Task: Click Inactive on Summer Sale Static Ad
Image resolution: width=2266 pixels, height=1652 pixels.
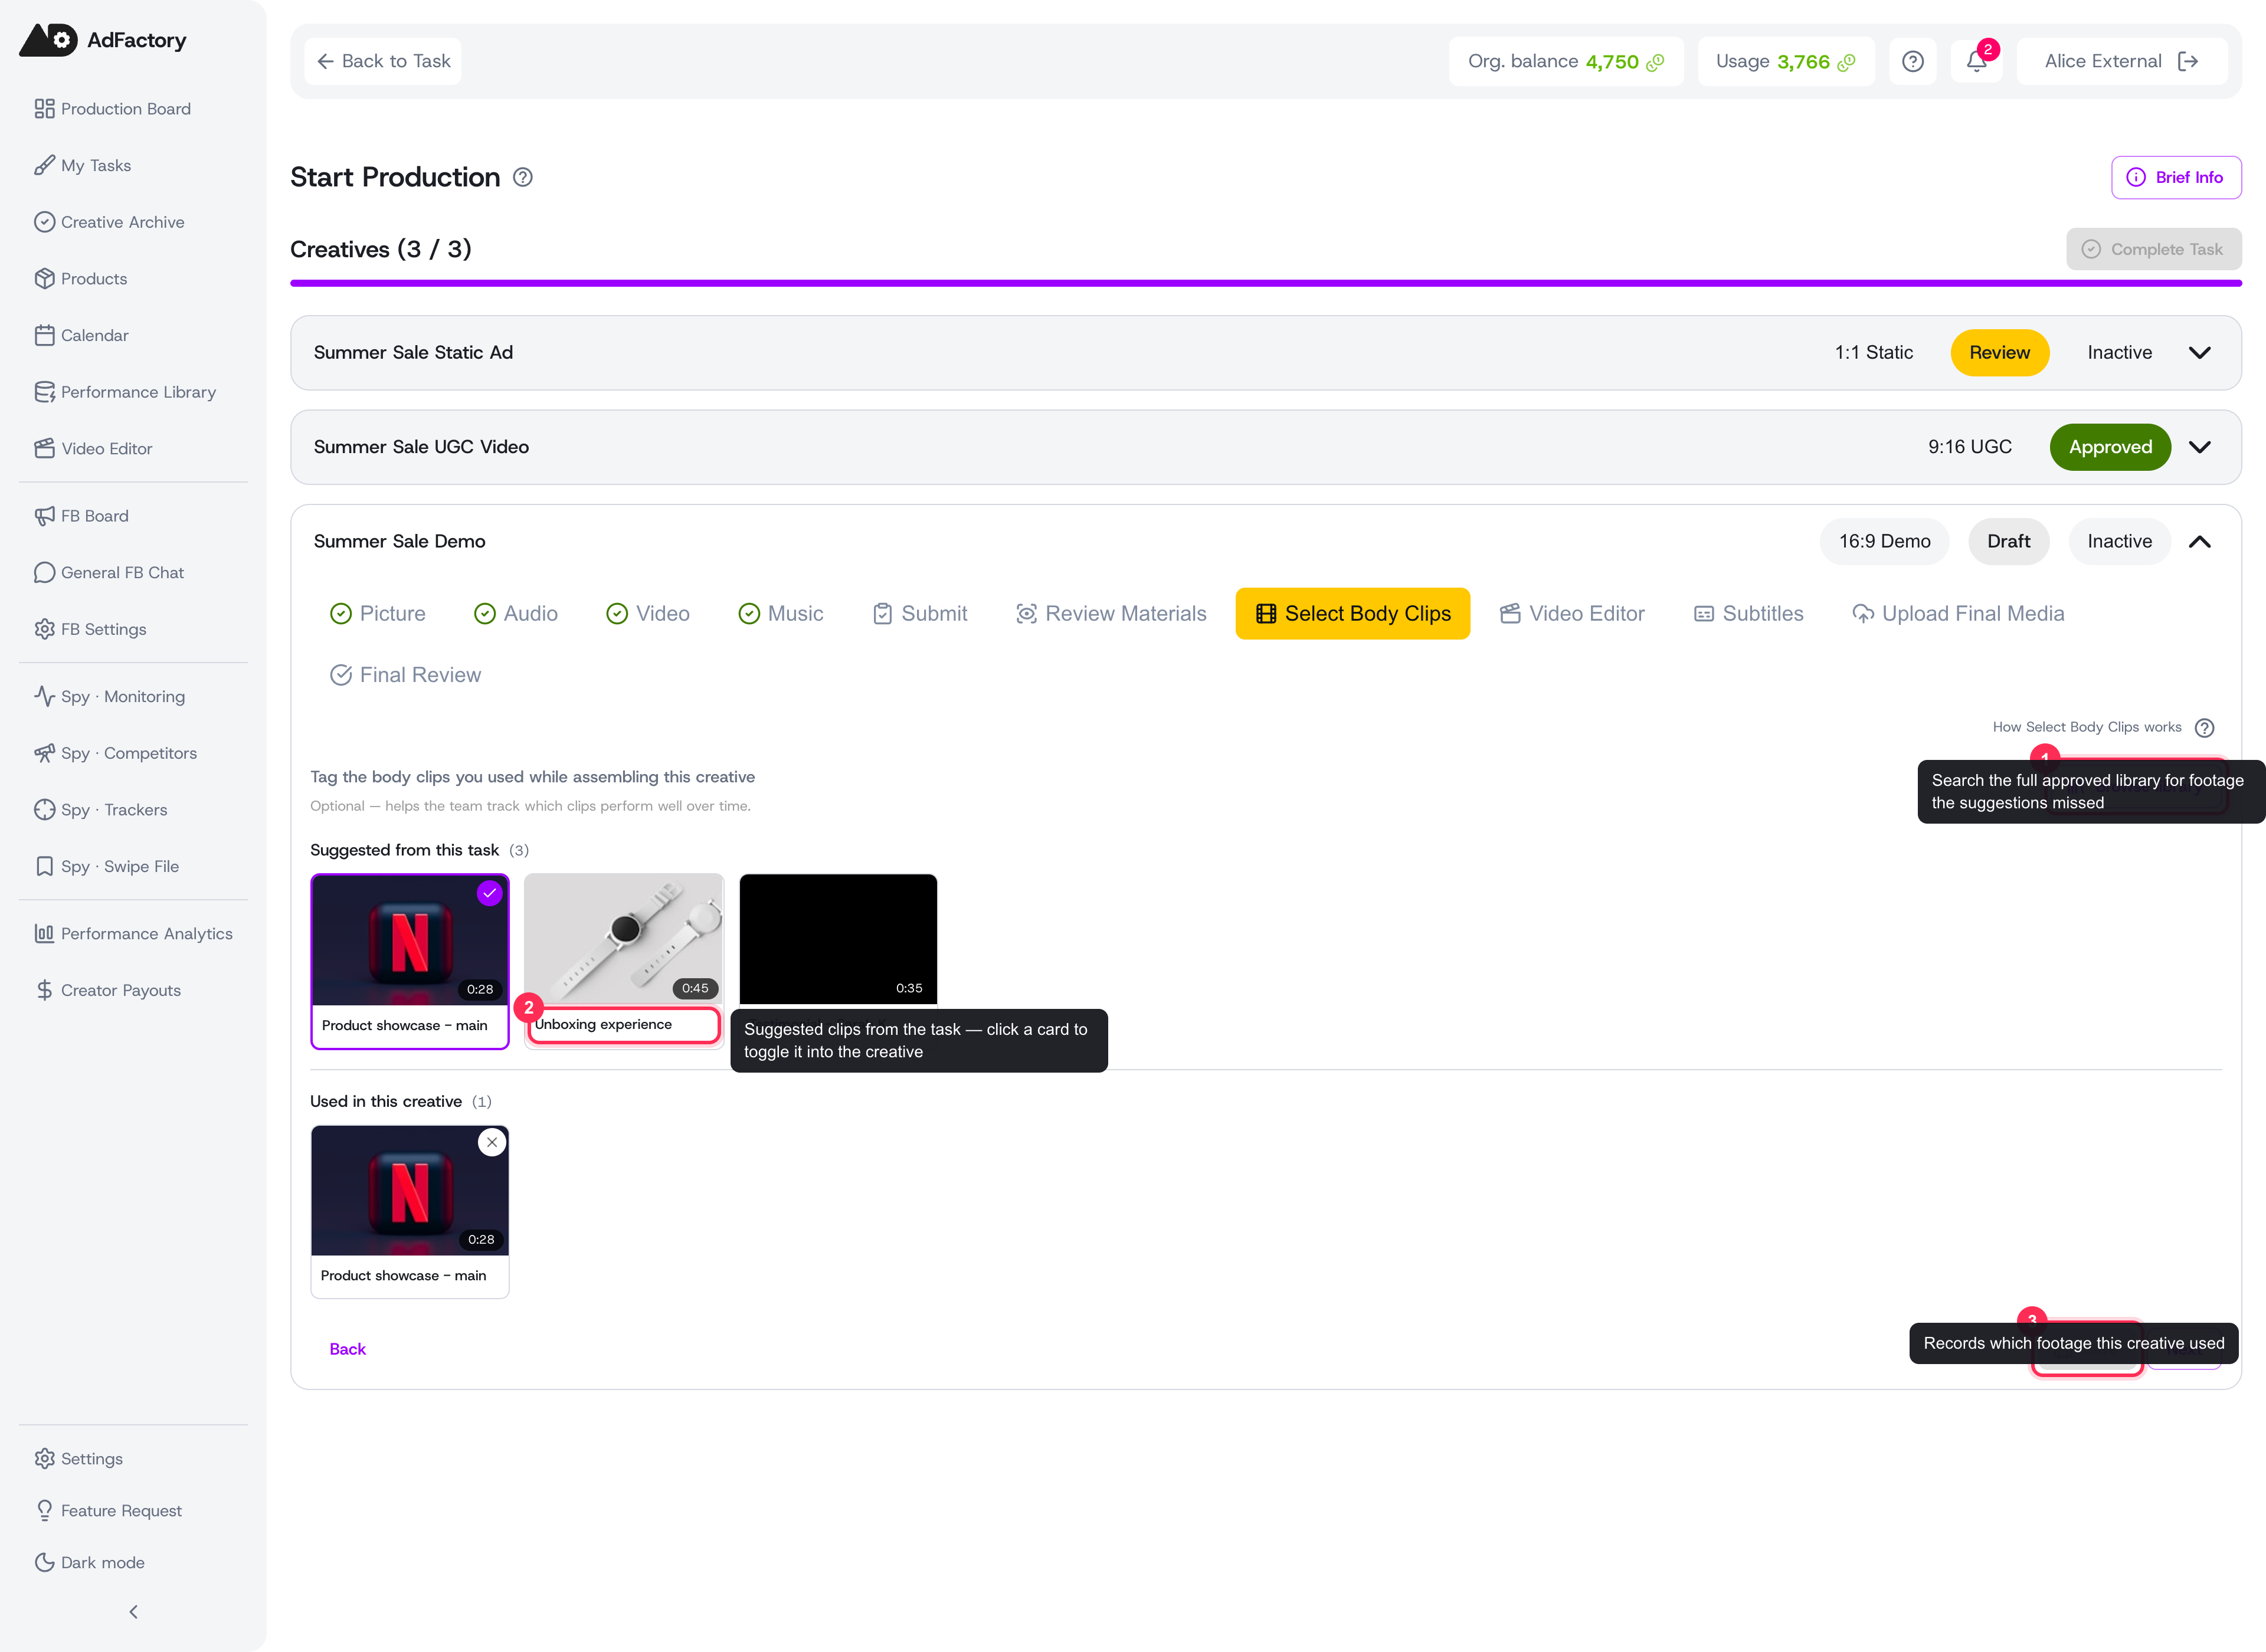Action: 2120,352
